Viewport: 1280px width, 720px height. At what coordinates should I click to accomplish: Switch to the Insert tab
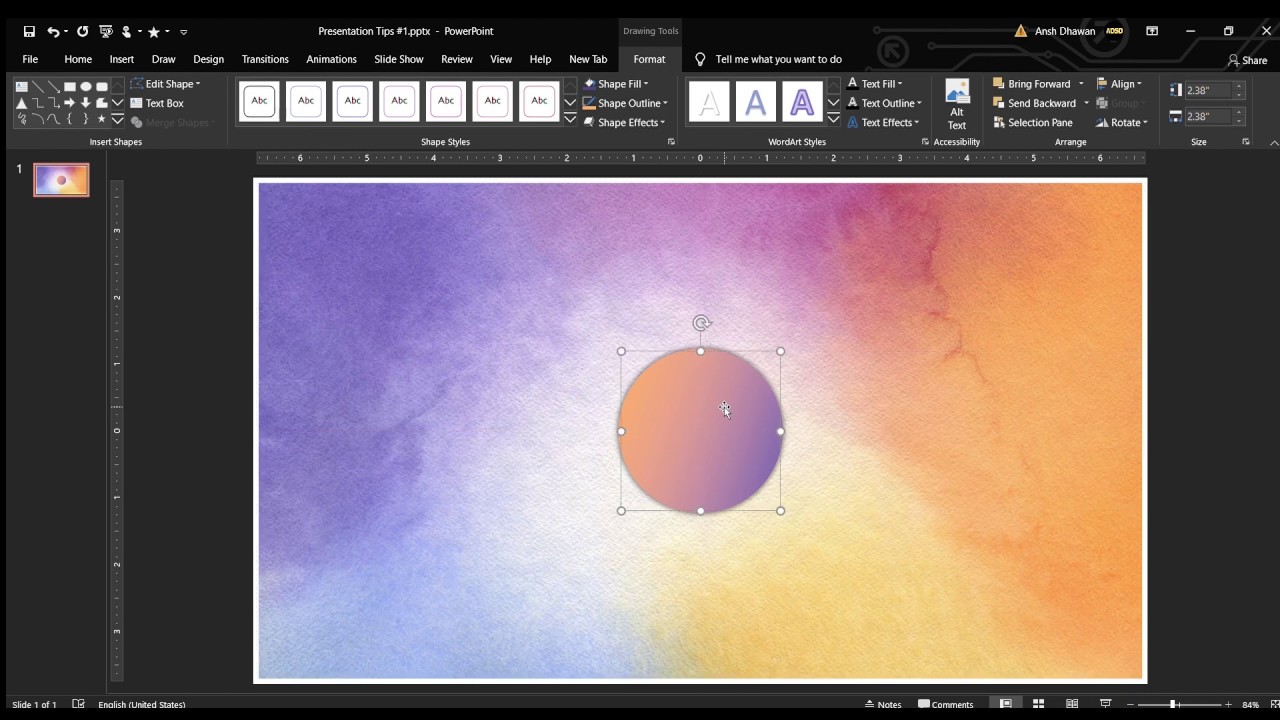(122, 59)
